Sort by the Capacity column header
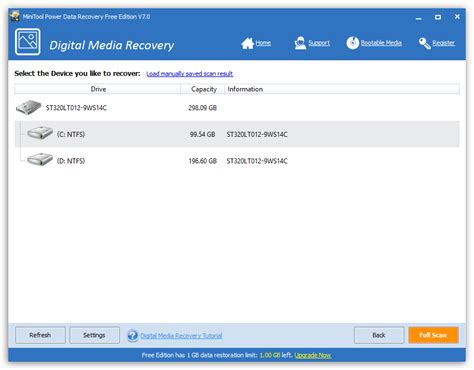Screen dimensions: 474x370 point(203,89)
